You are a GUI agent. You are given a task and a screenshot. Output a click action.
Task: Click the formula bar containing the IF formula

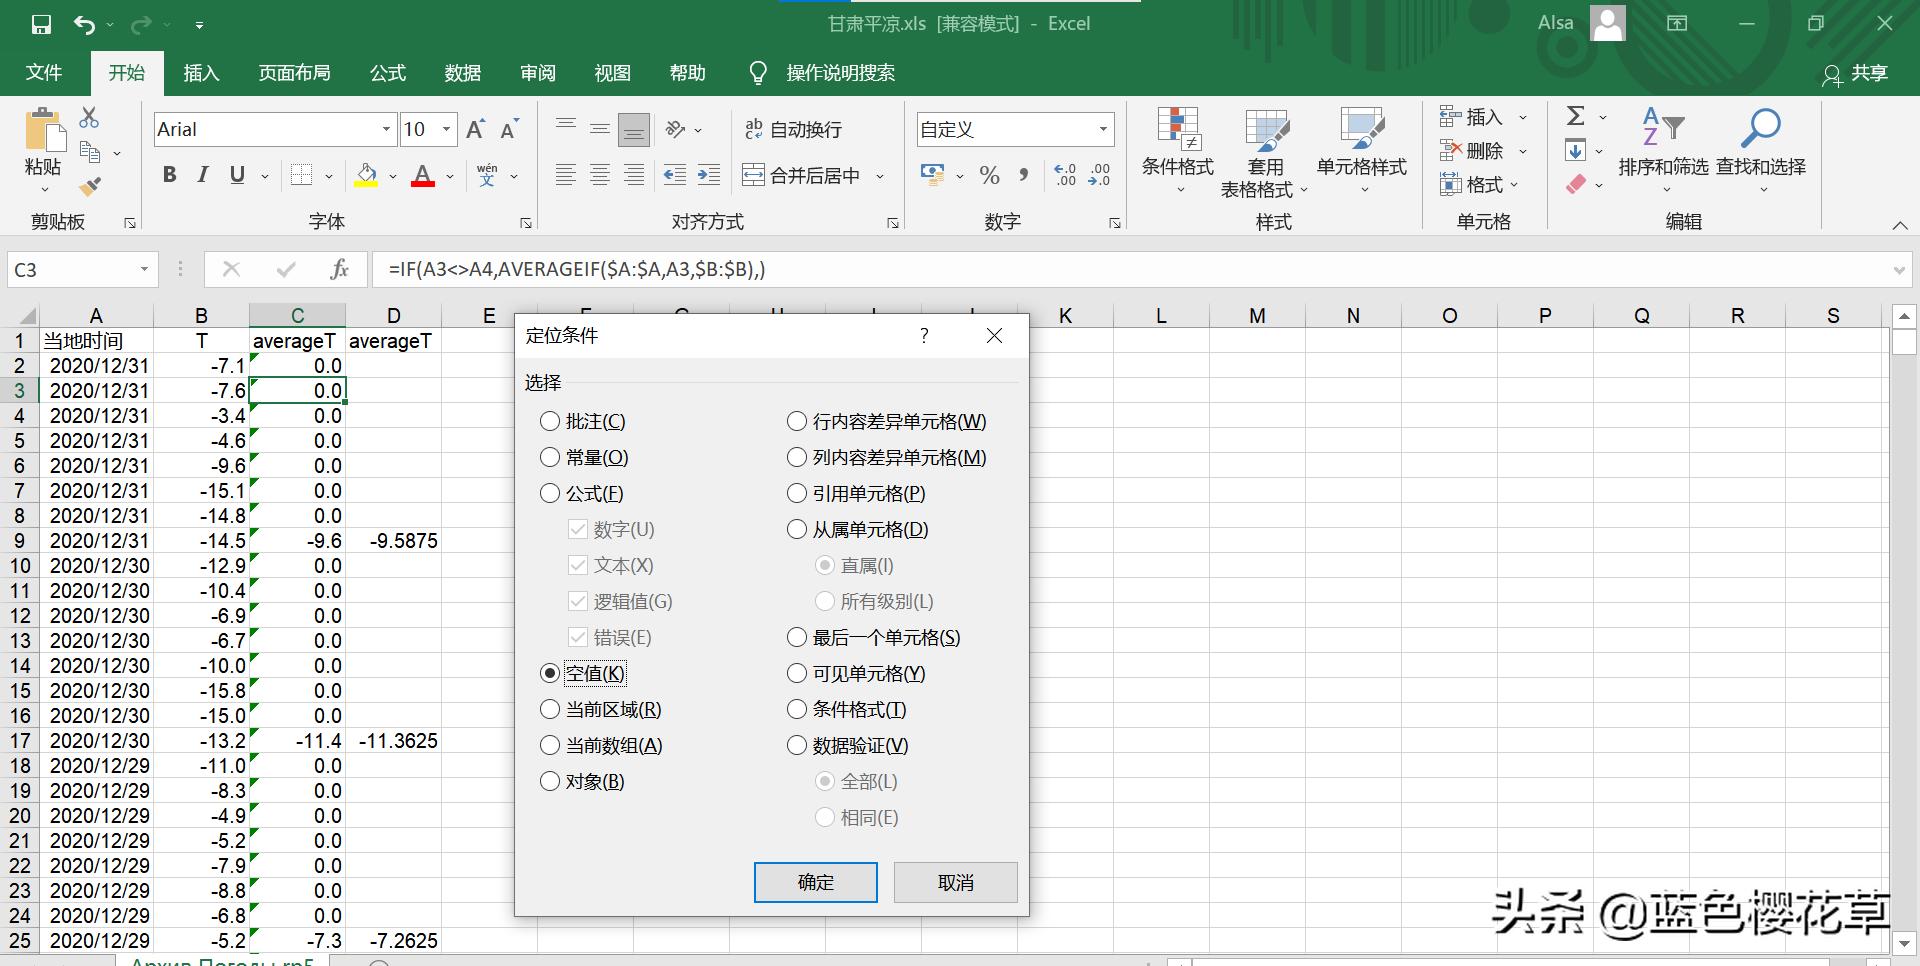pos(700,269)
